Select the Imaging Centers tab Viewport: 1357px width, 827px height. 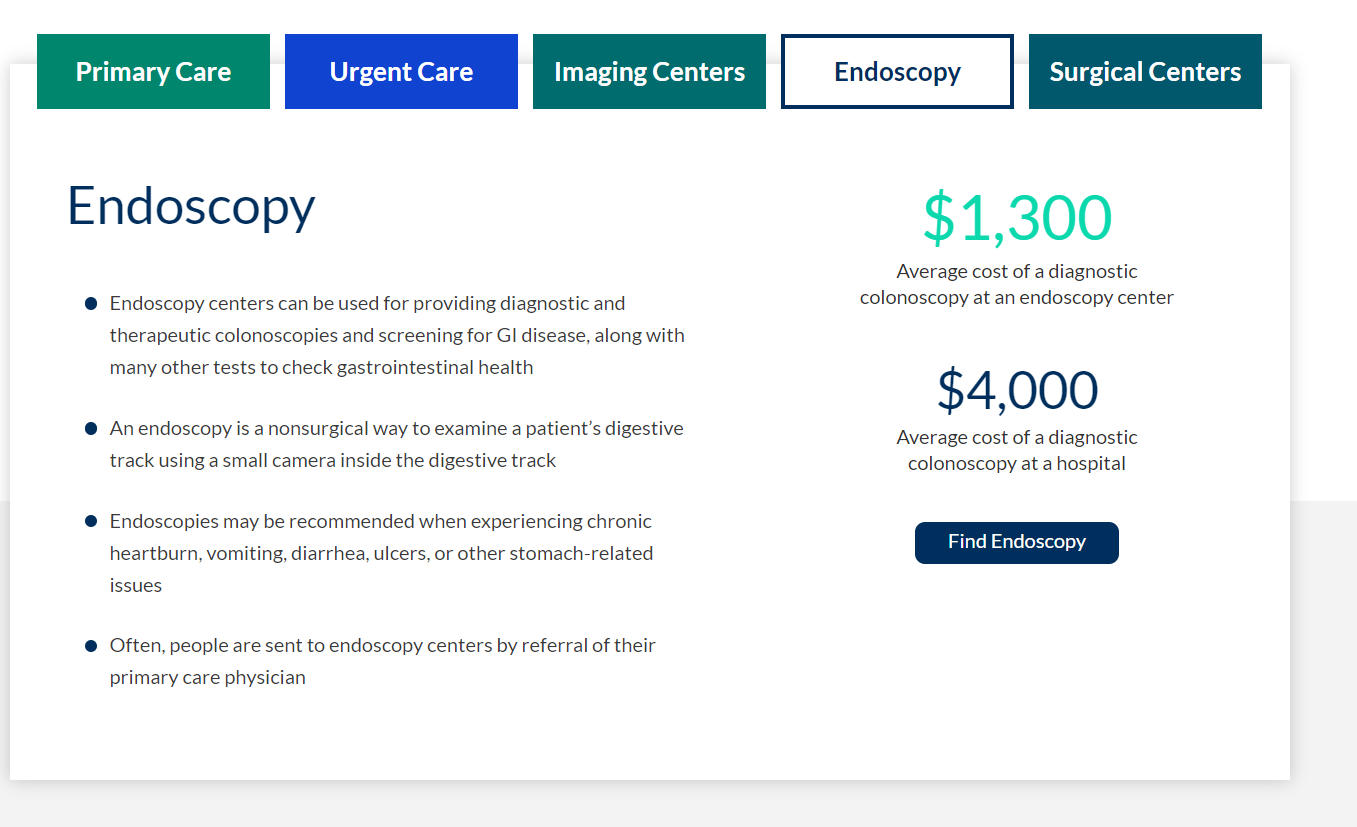(649, 72)
